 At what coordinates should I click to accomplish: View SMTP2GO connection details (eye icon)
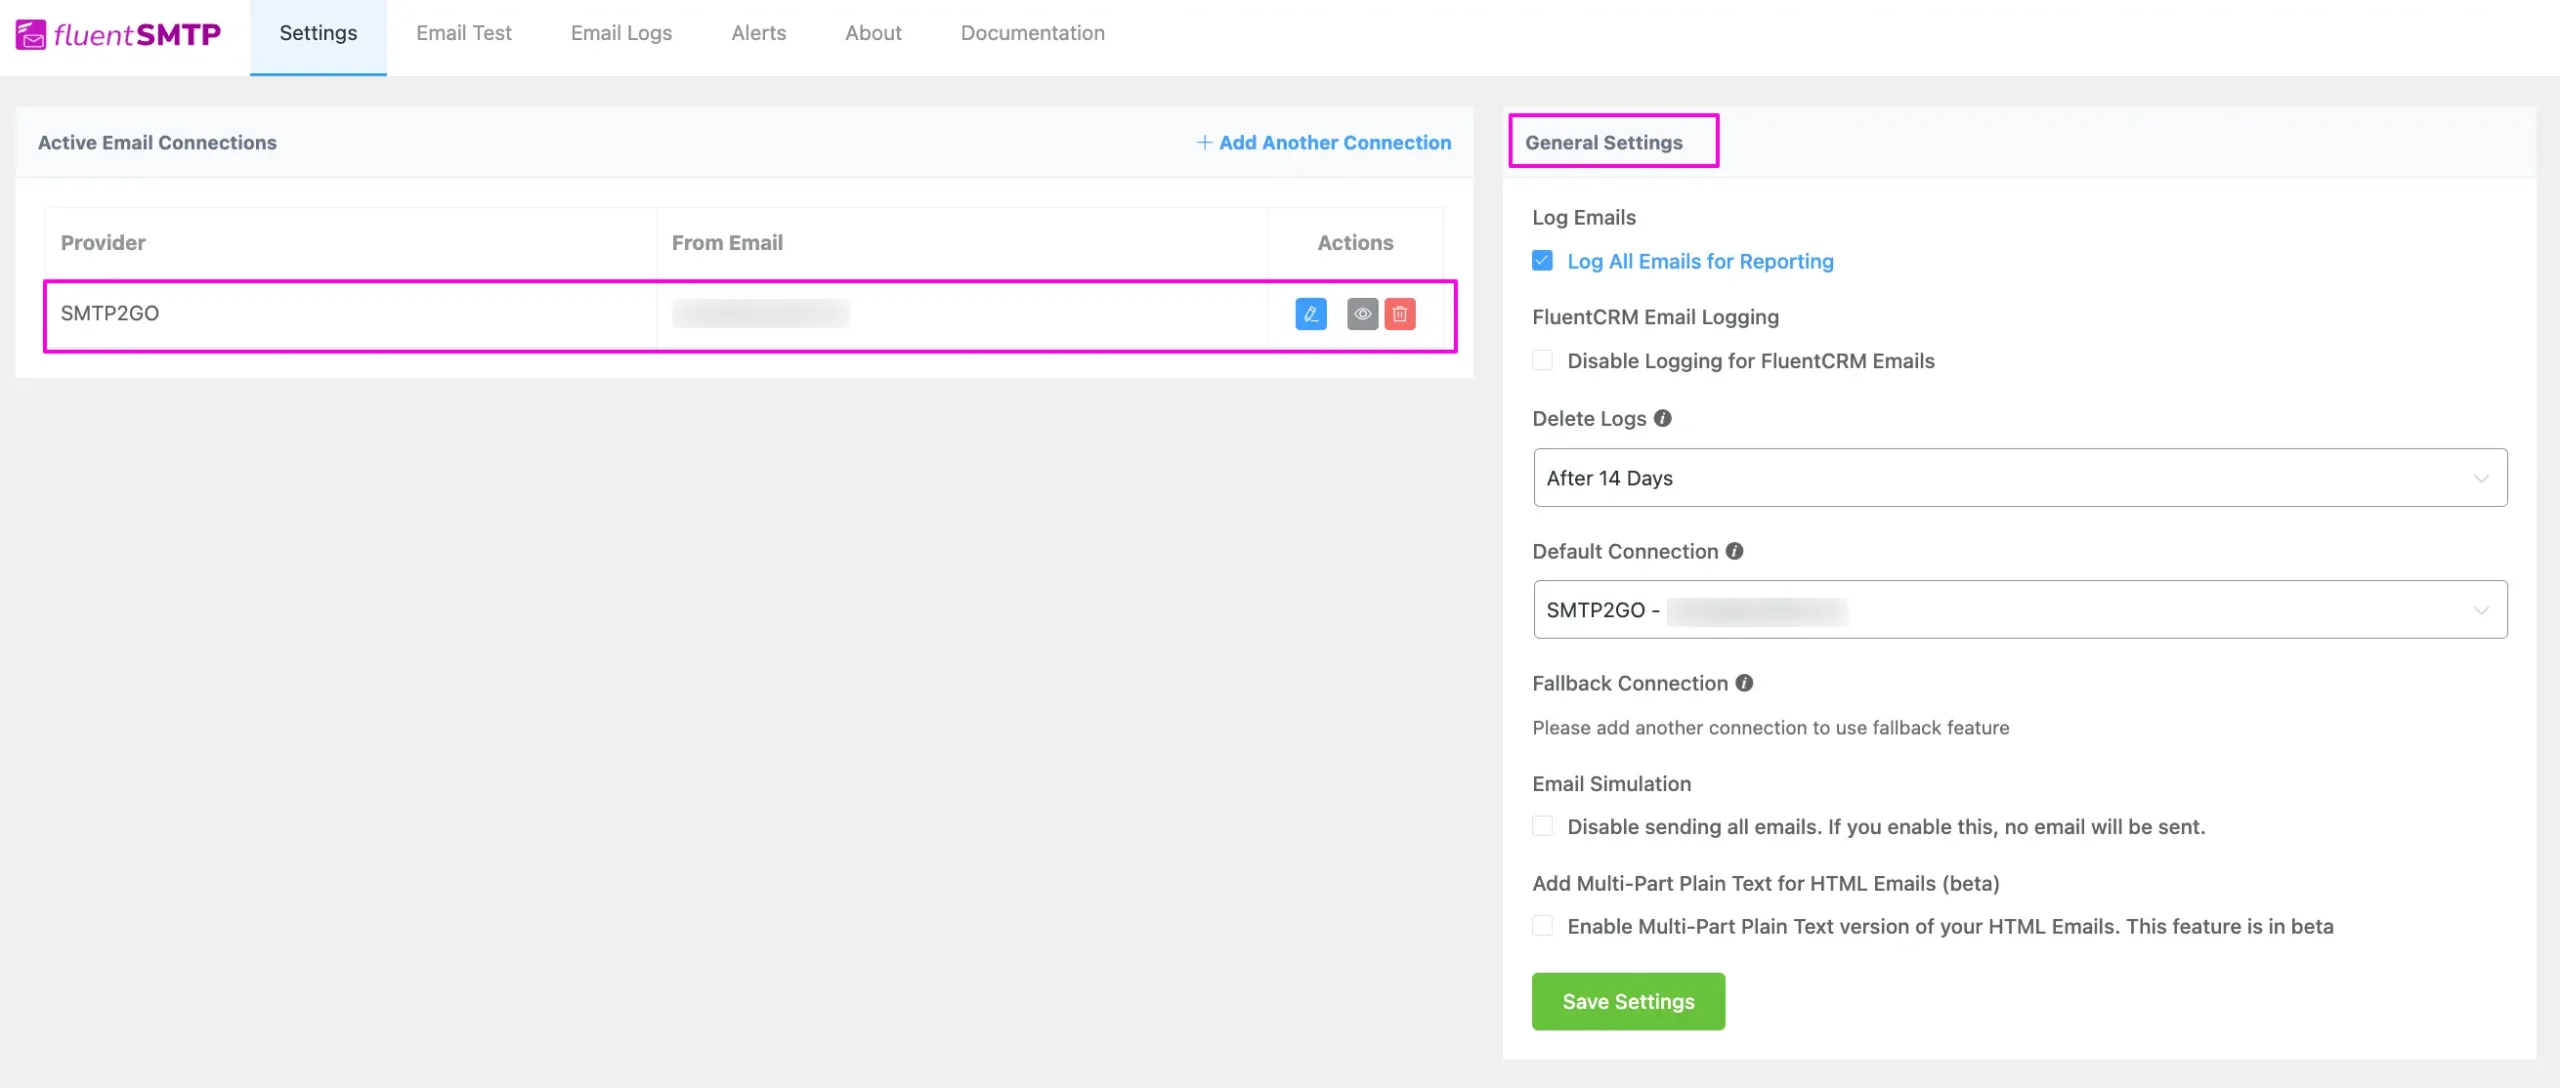[1362, 314]
